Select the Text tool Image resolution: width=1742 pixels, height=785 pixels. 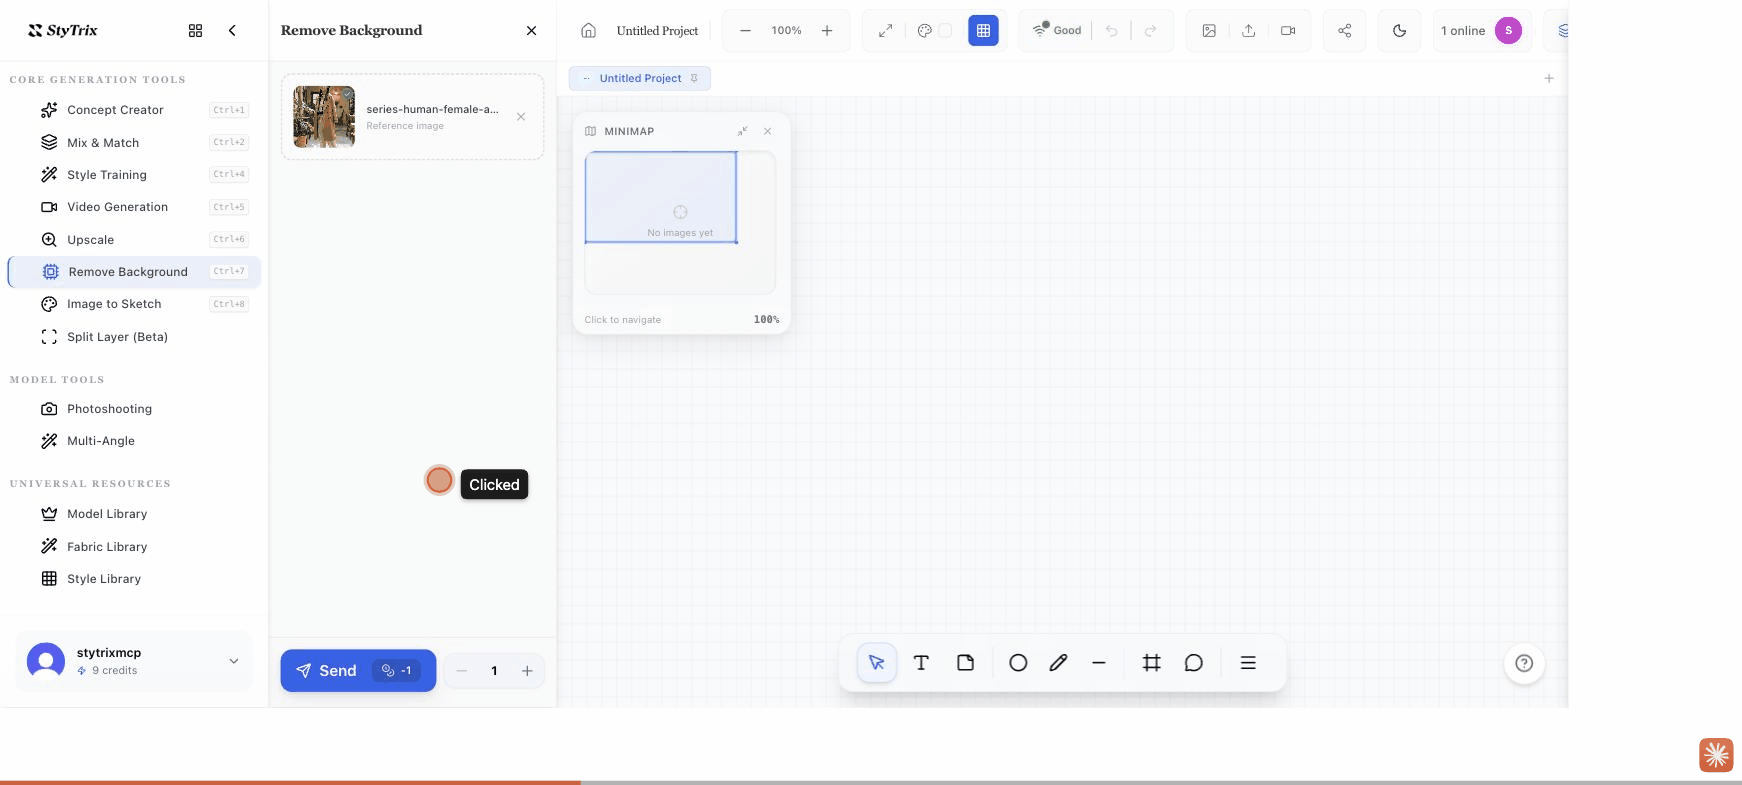click(921, 663)
